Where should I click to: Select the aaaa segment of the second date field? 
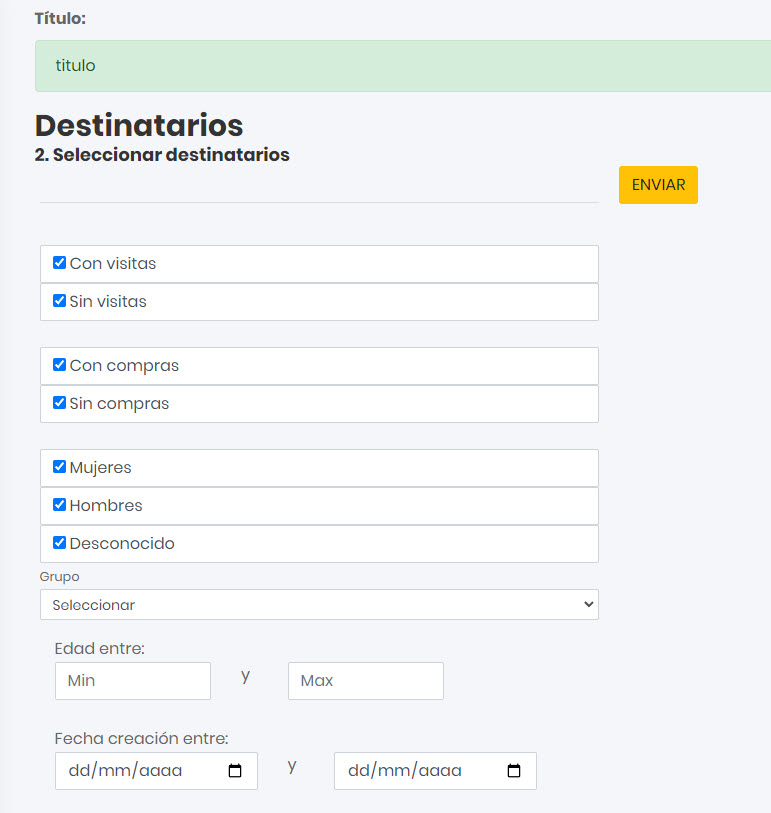coord(440,771)
